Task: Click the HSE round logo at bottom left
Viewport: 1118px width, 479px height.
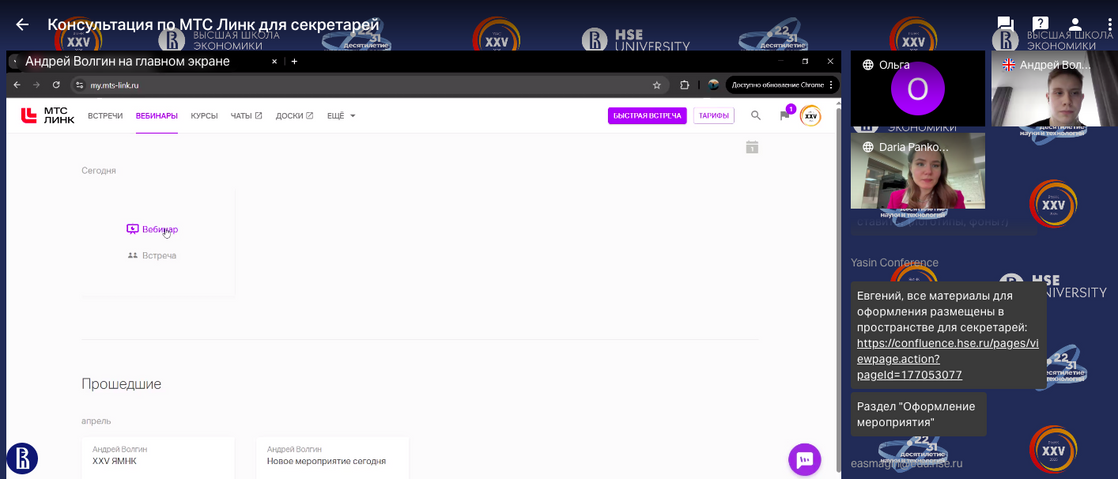Action: [21, 458]
